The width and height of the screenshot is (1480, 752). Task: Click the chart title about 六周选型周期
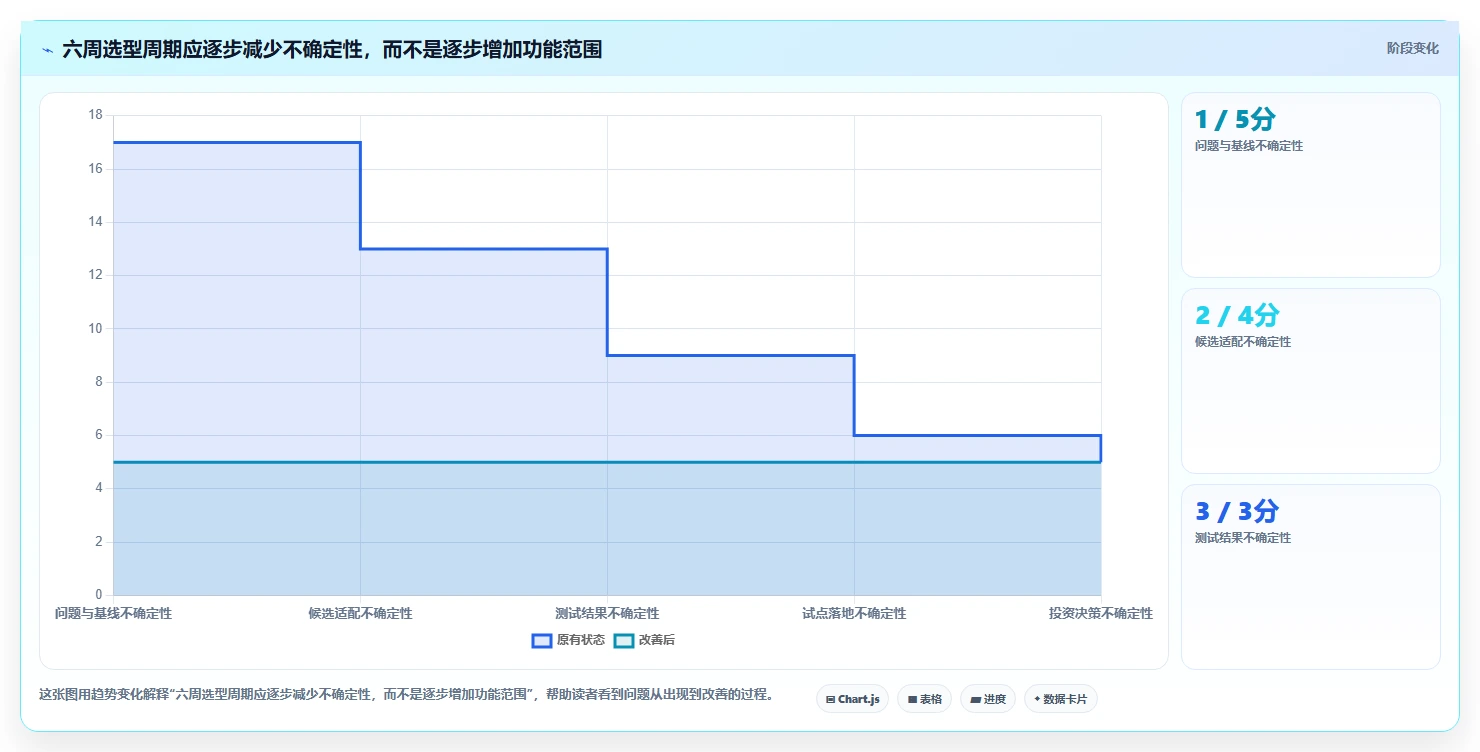tap(332, 49)
